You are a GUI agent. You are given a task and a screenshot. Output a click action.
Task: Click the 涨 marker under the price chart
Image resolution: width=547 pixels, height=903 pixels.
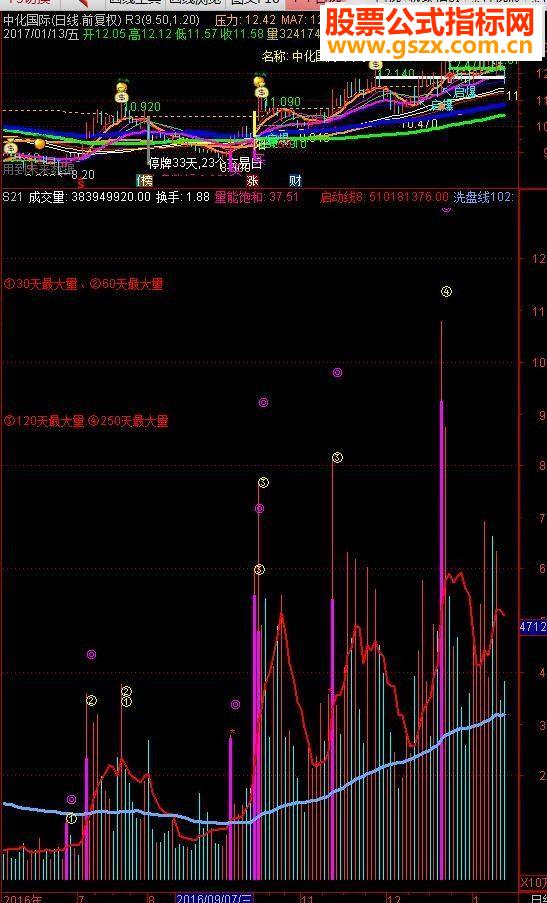click(x=252, y=181)
